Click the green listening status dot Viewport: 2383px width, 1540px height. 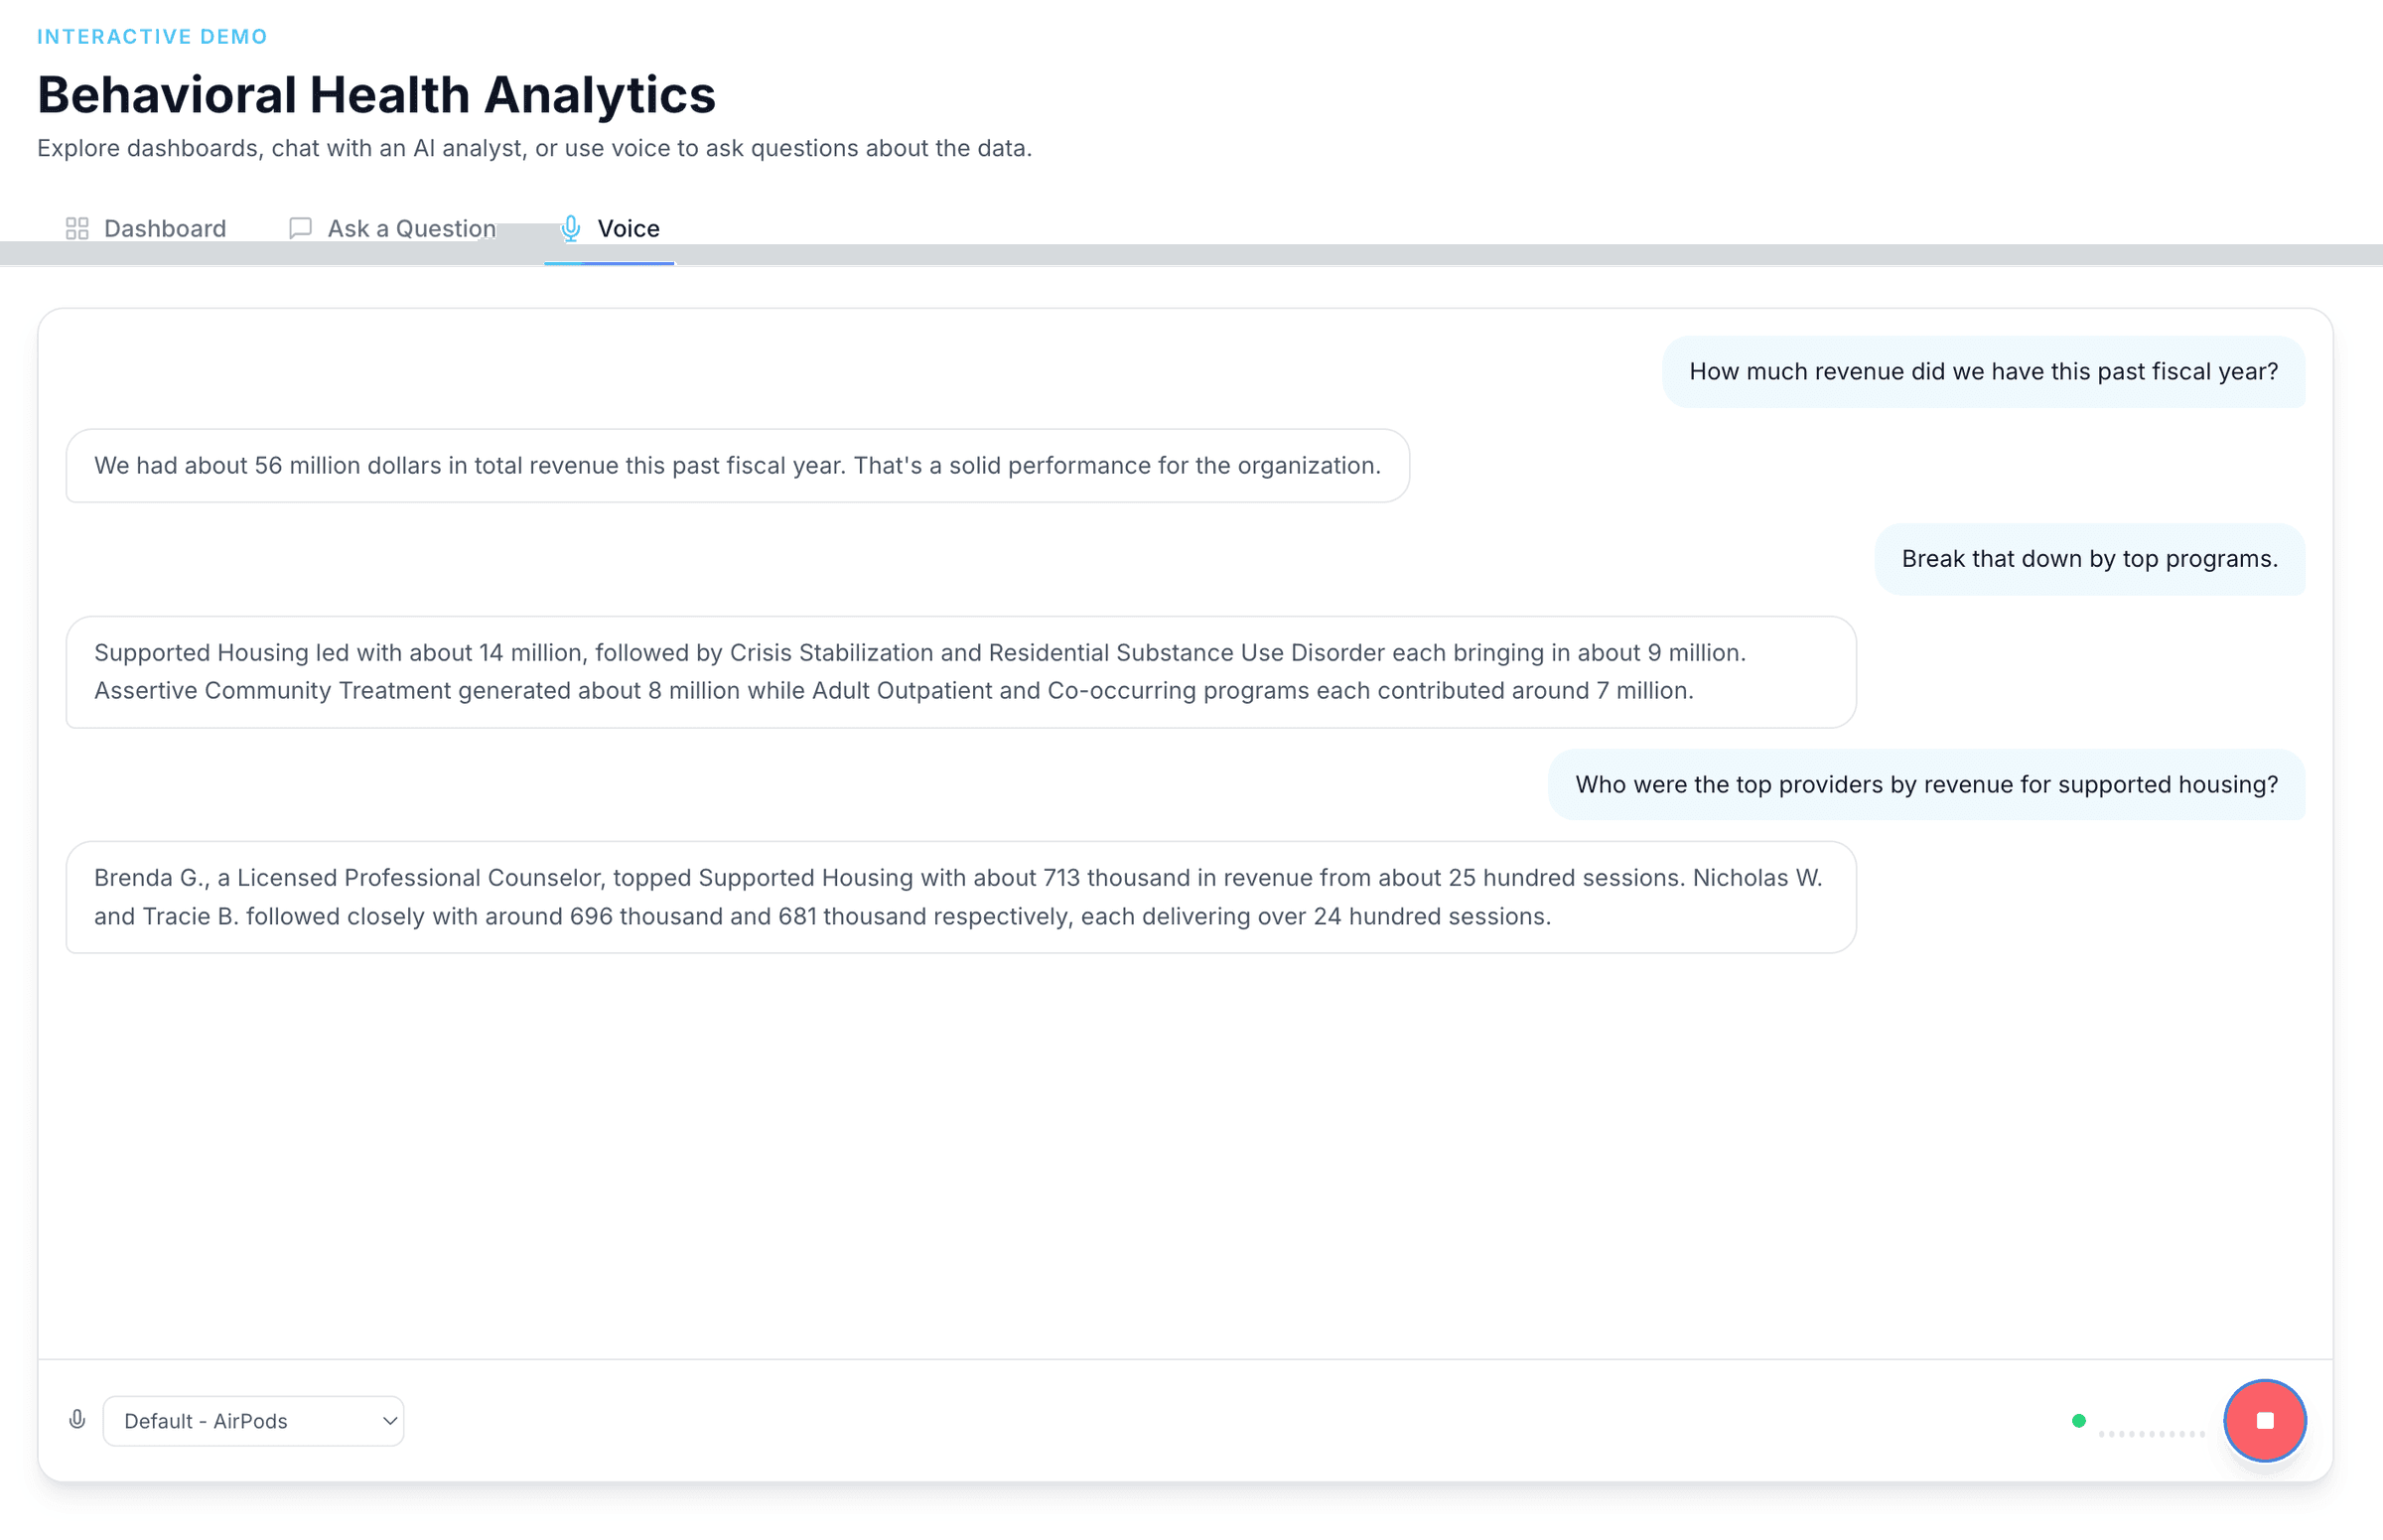(x=2079, y=1420)
